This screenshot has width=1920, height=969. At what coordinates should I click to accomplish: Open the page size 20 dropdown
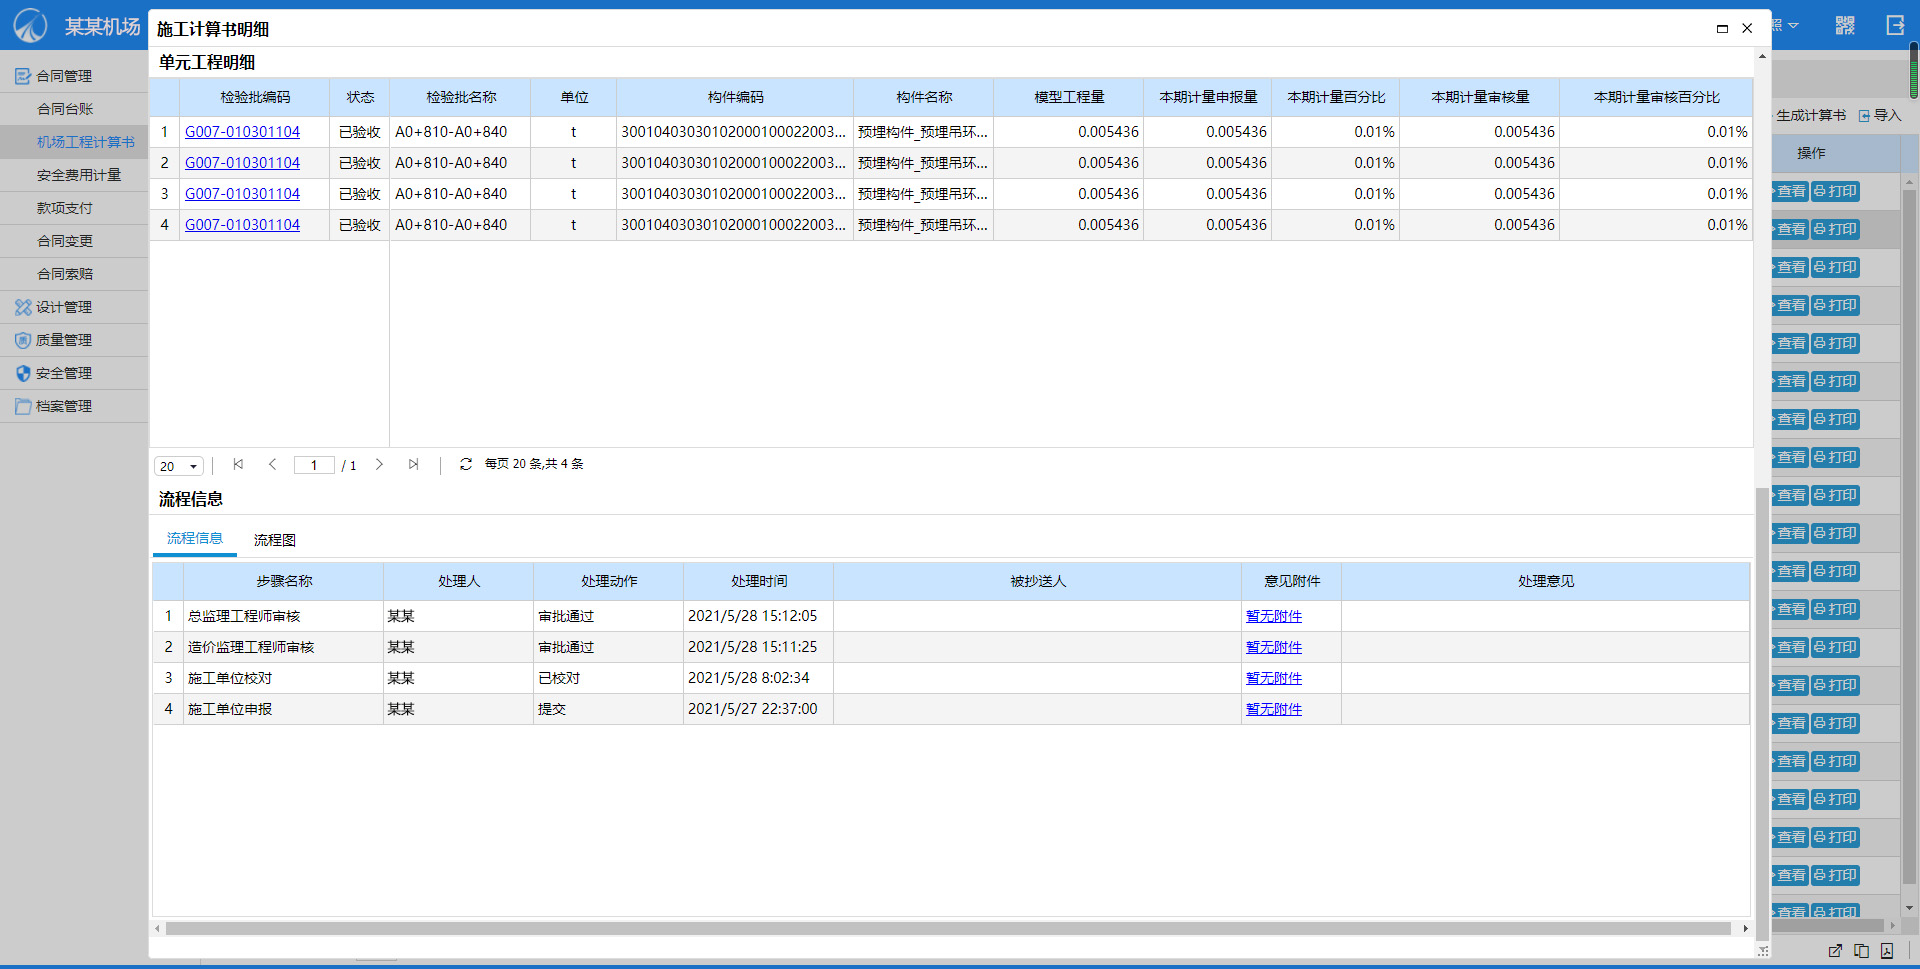179,466
